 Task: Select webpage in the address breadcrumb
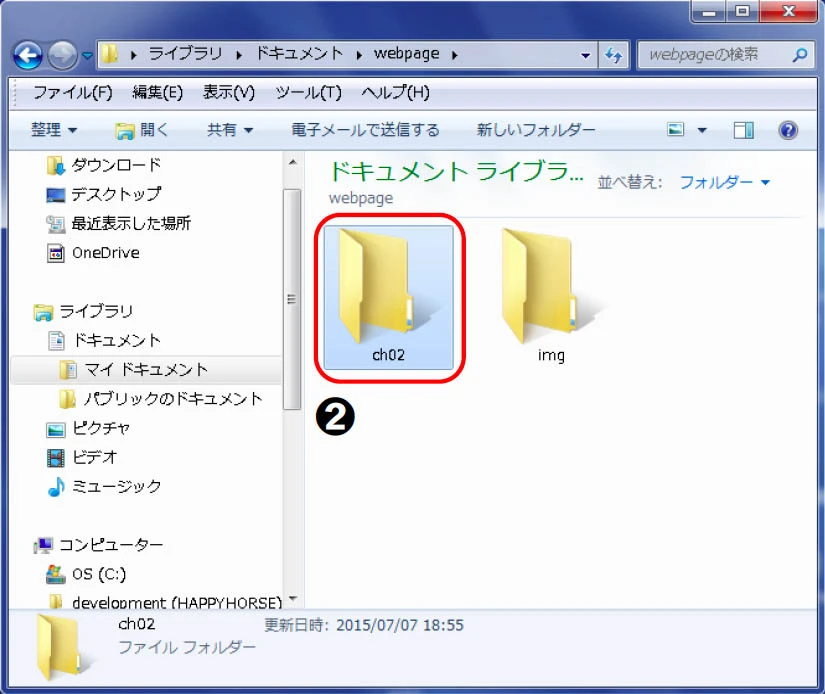[406, 54]
